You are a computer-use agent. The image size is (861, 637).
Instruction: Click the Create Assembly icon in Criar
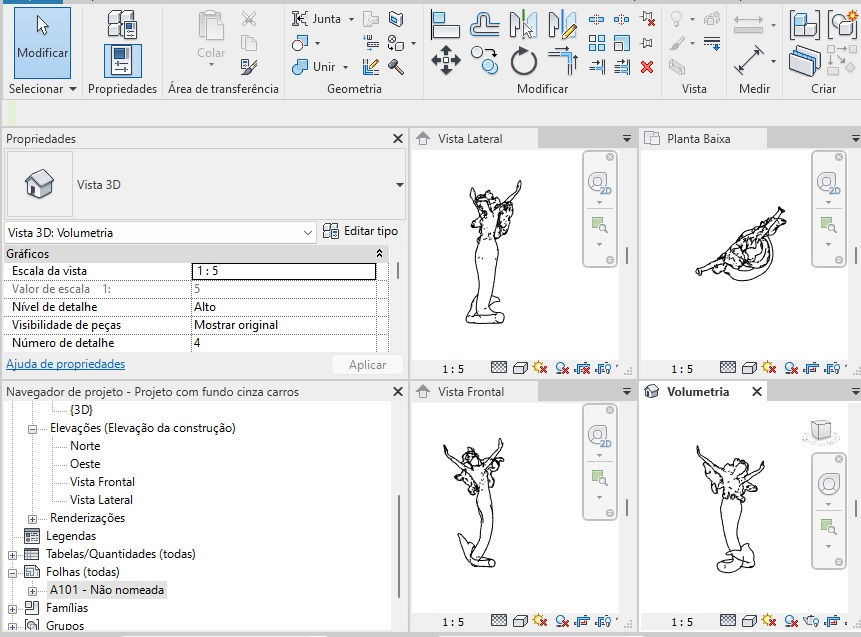tap(804, 25)
